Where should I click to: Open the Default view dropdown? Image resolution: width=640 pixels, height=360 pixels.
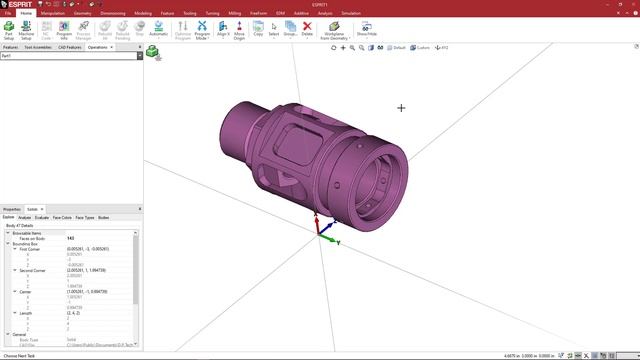point(396,48)
